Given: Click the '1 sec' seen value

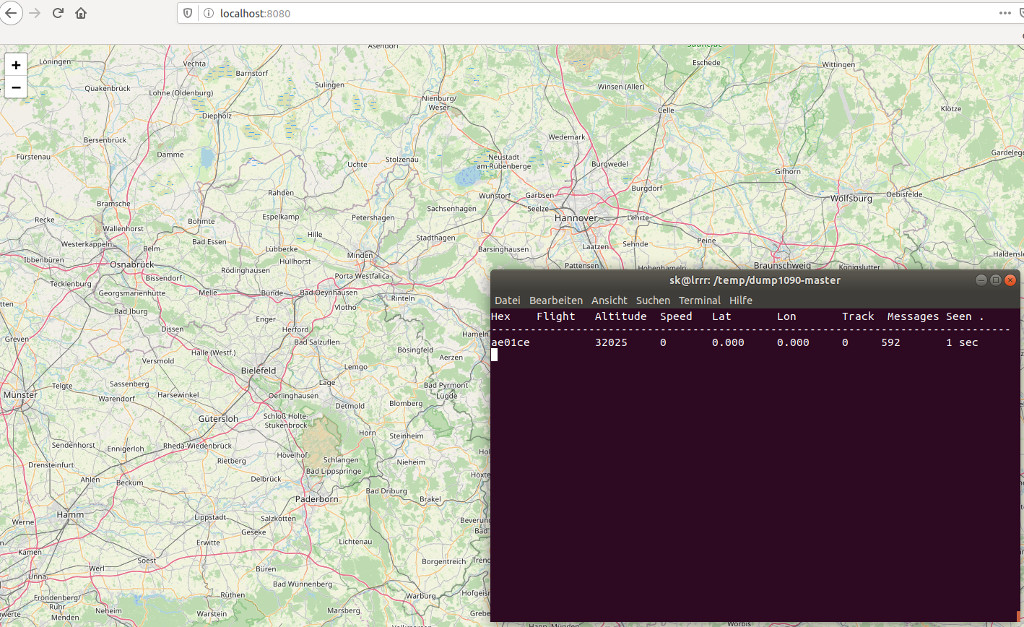Looking at the screenshot, I should point(962,342).
